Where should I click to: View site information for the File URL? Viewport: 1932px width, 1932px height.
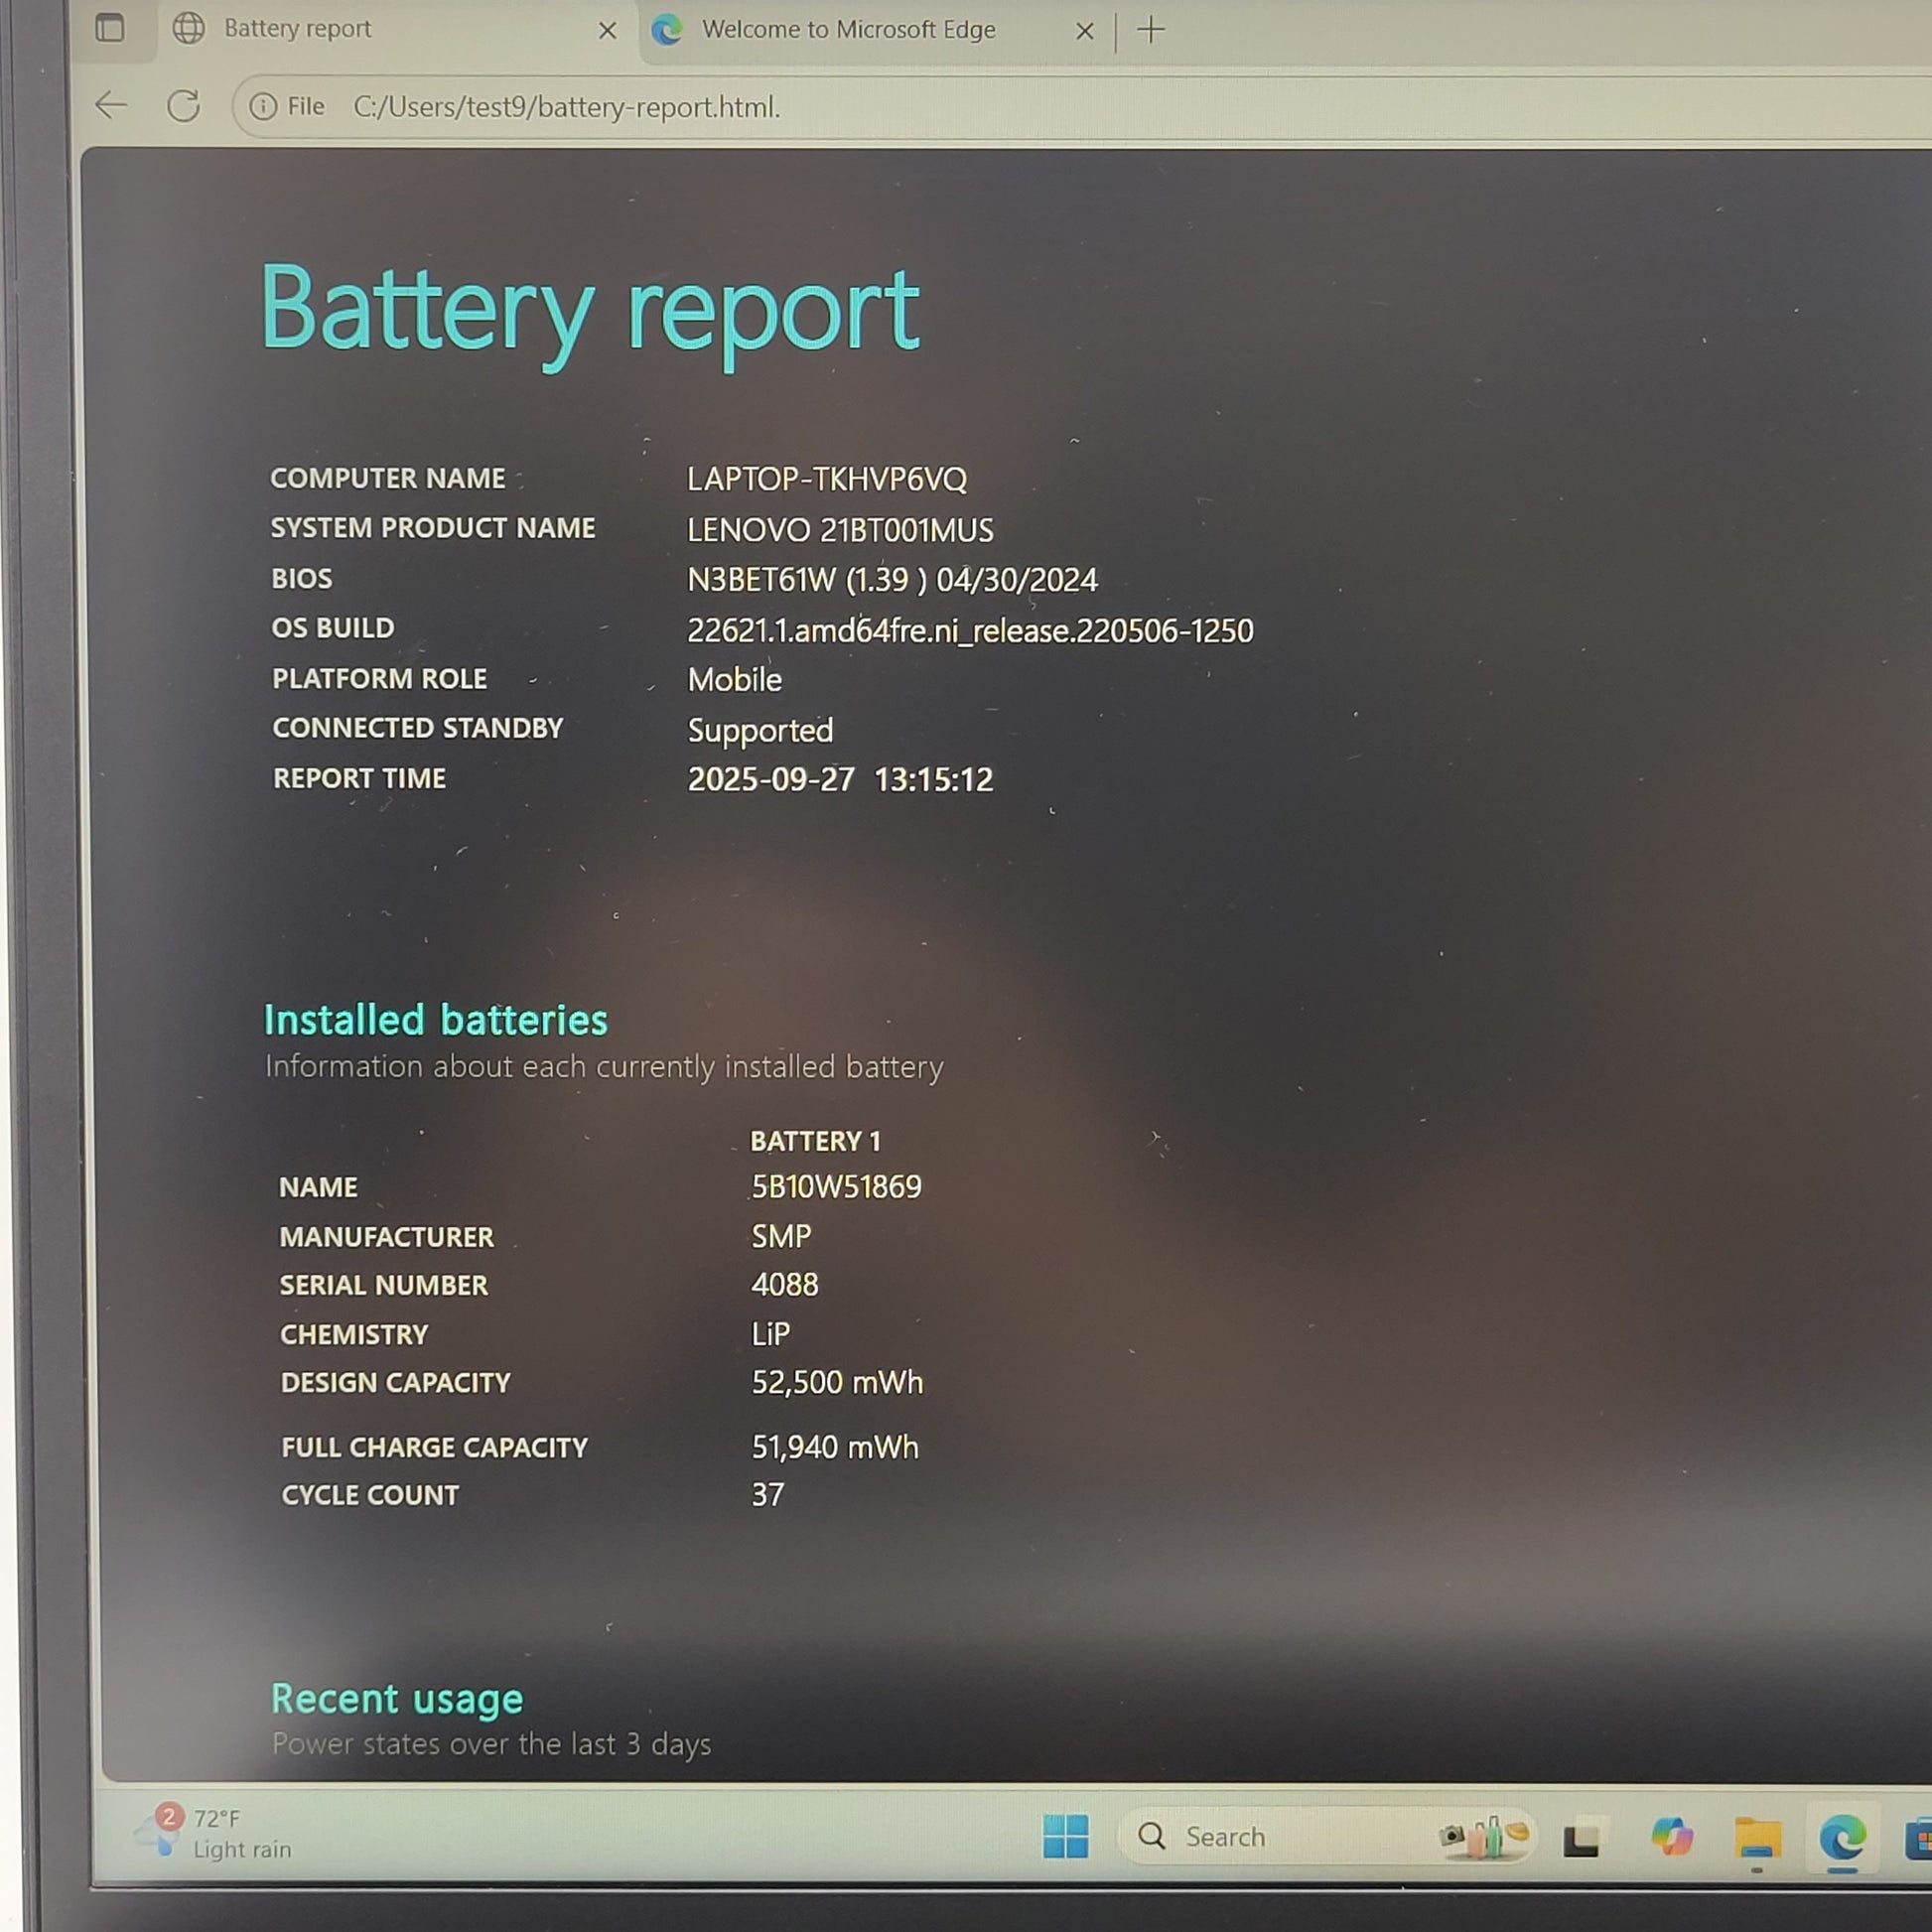(x=263, y=106)
